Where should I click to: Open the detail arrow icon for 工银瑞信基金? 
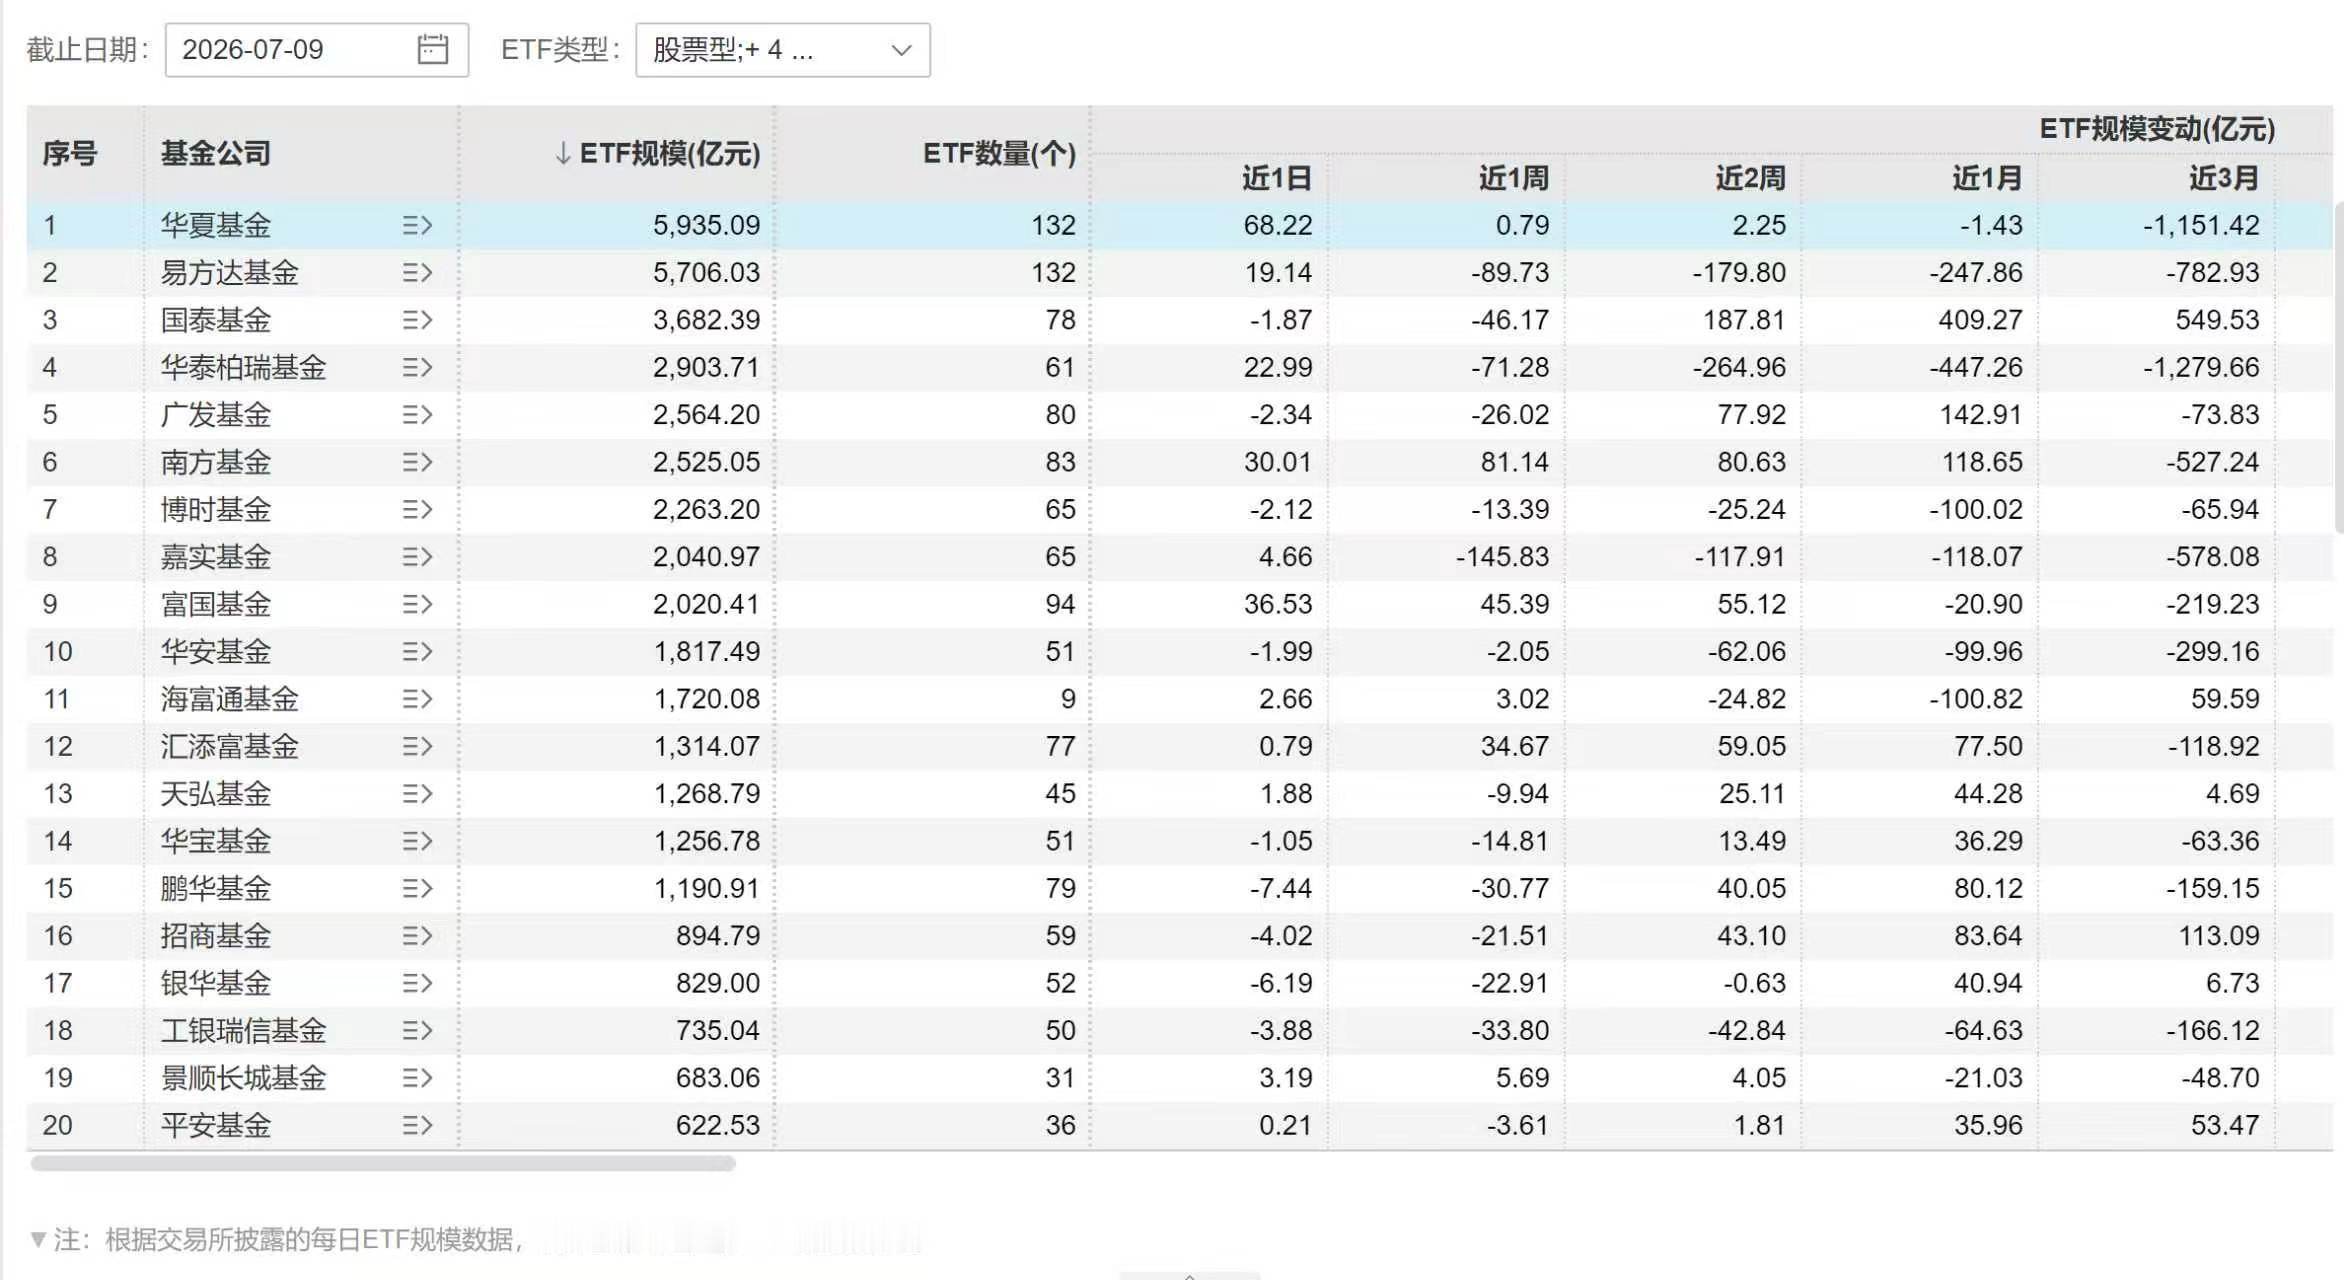pos(417,1030)
